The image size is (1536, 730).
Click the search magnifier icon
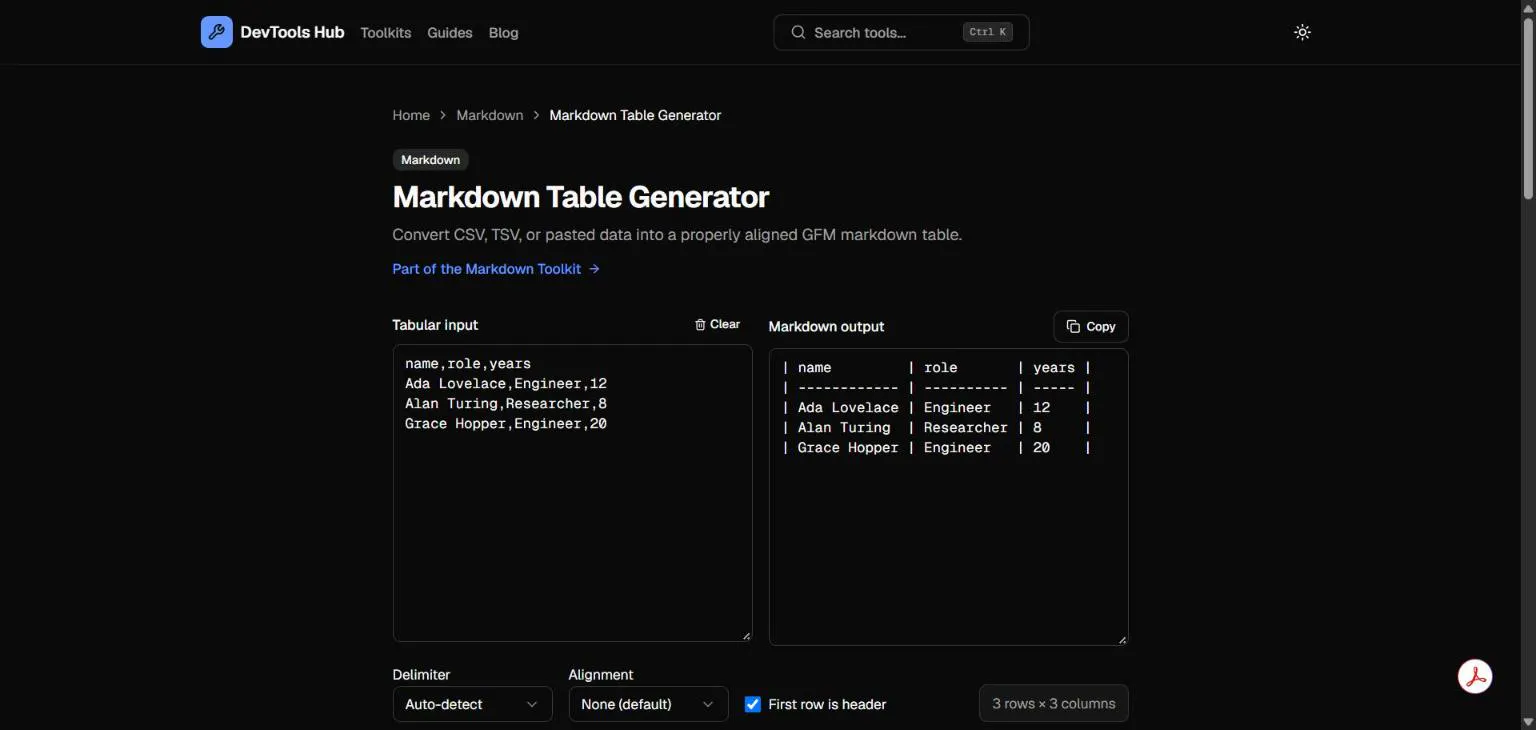click(x=798, y=32)
